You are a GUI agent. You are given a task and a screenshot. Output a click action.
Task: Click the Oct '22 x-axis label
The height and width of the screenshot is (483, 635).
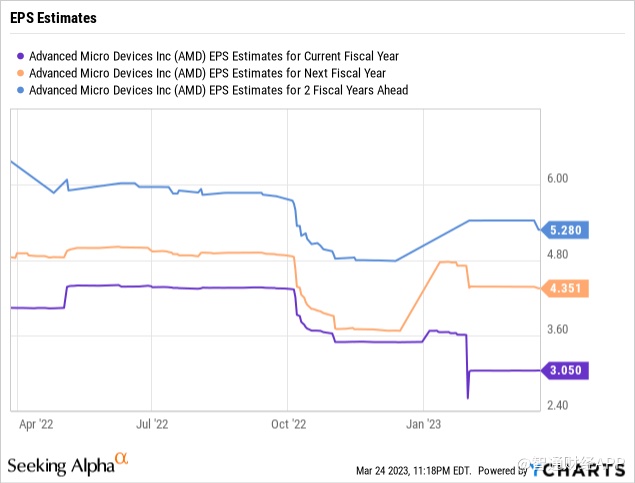(288, 423)
